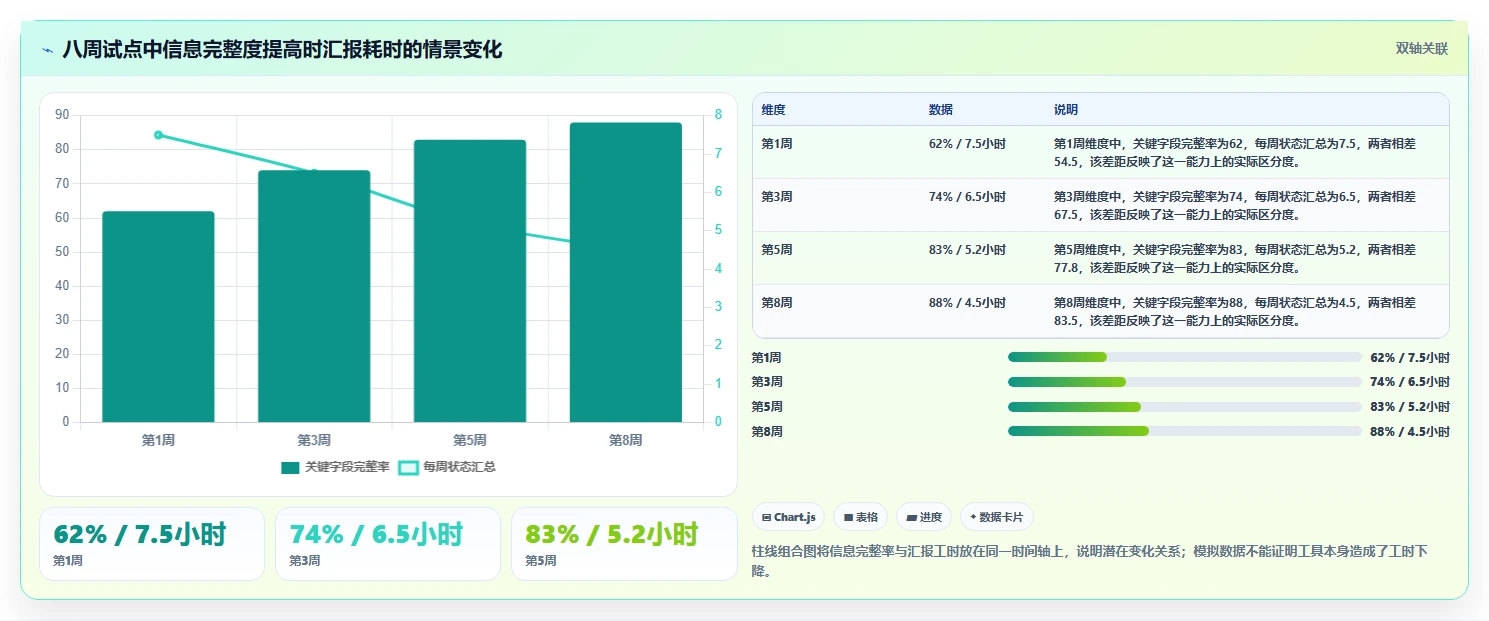Click the 维度 column header
The width and height of the screenshot is (1489, 621).
click(773, 110)
